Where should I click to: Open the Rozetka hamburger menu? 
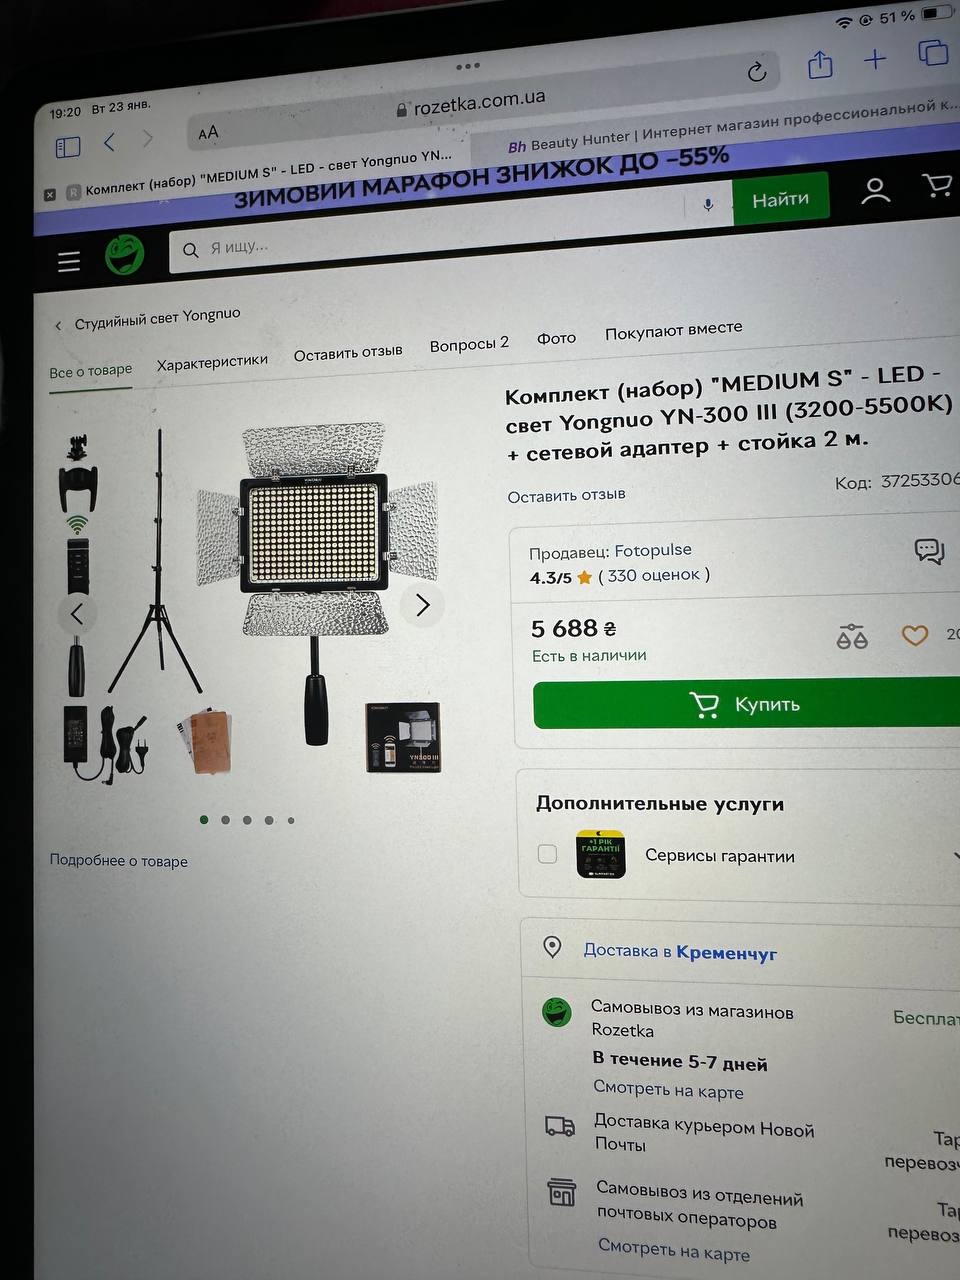pos(68,261)
